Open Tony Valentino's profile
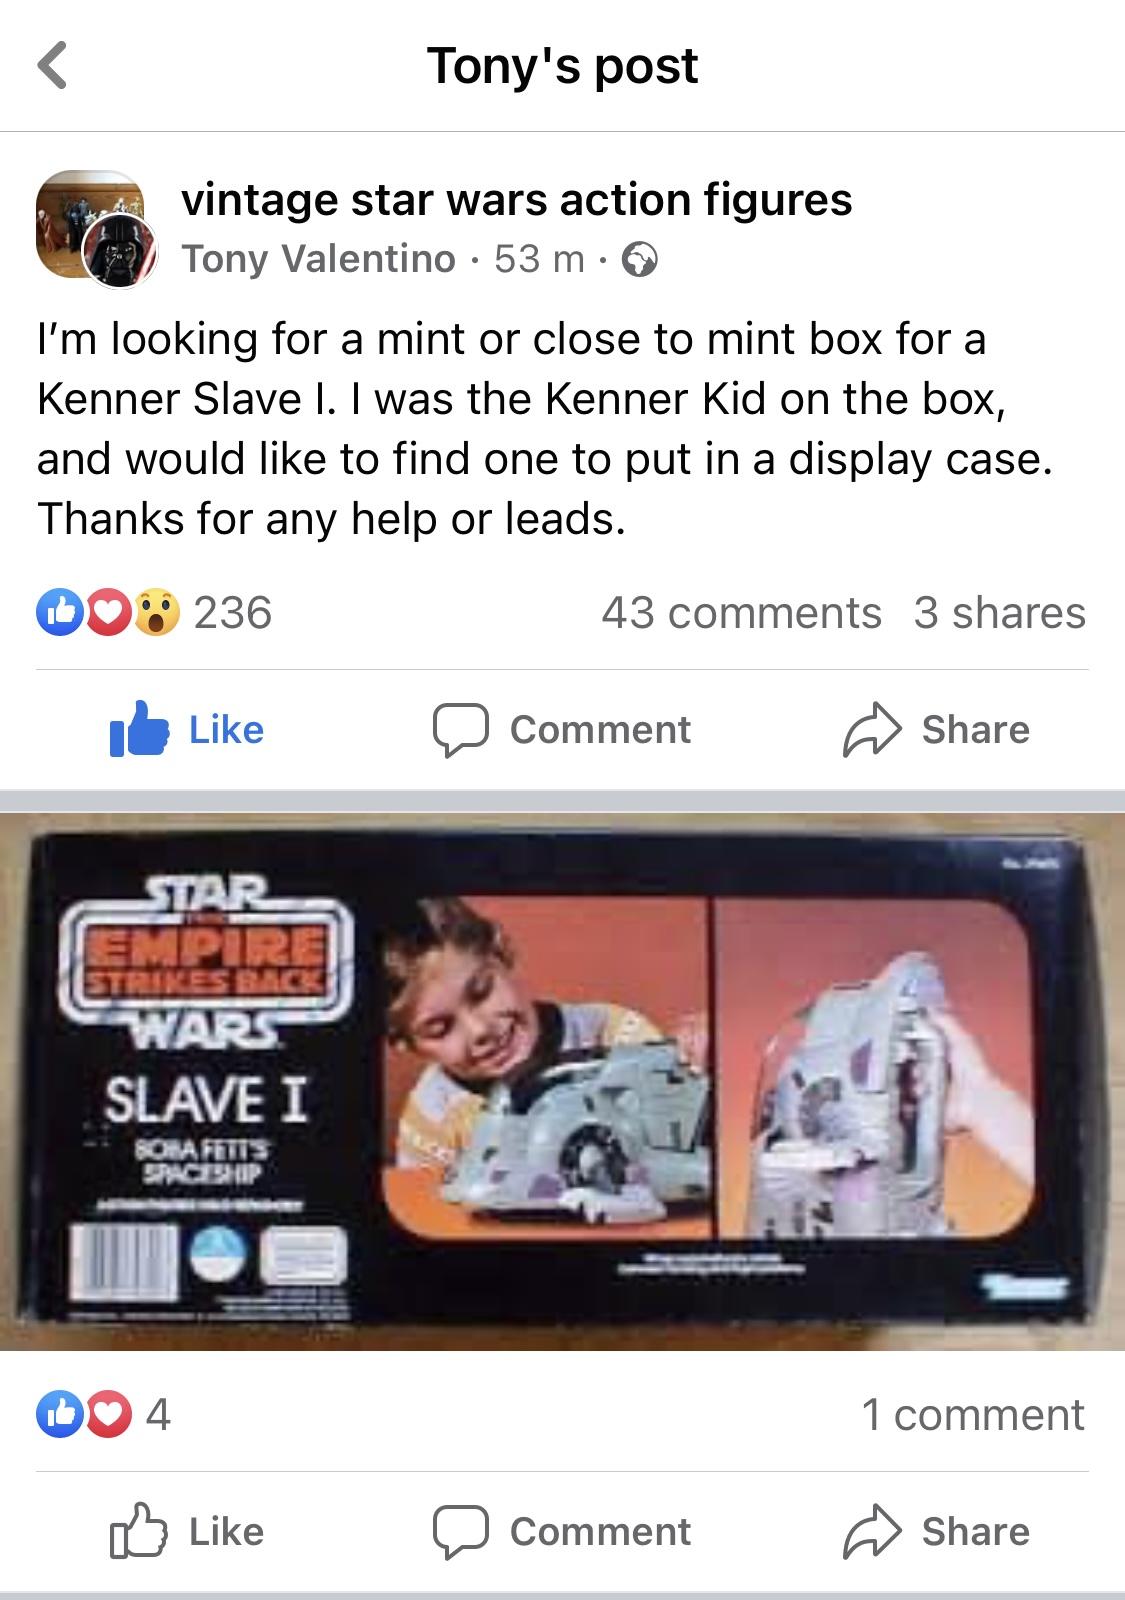The height and width of the screenshot is (1600, 1125). pyautogui.click(x=319, y=259)
